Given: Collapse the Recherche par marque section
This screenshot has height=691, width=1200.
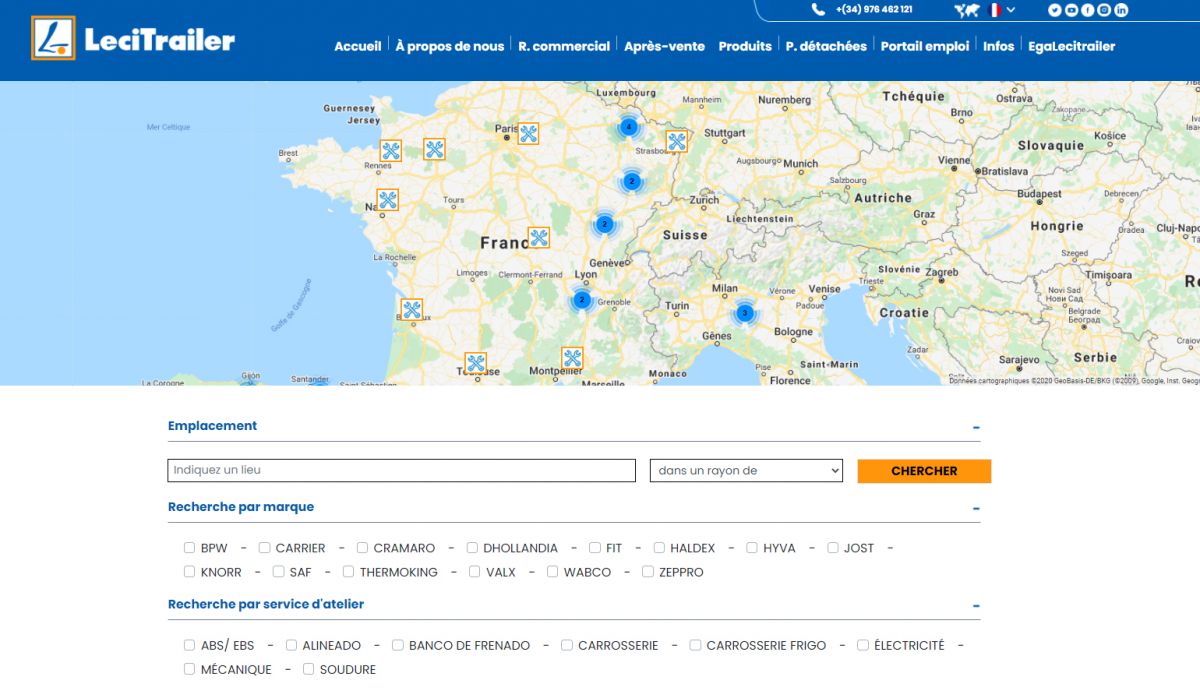Looking at the screenshot, I should (976, 509).
